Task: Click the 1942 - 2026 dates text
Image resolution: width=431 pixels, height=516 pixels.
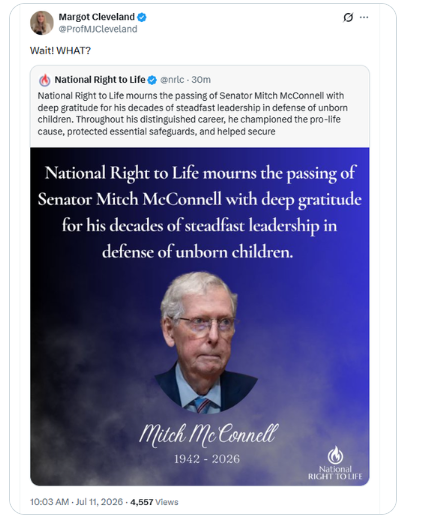Action: [207, 459]
